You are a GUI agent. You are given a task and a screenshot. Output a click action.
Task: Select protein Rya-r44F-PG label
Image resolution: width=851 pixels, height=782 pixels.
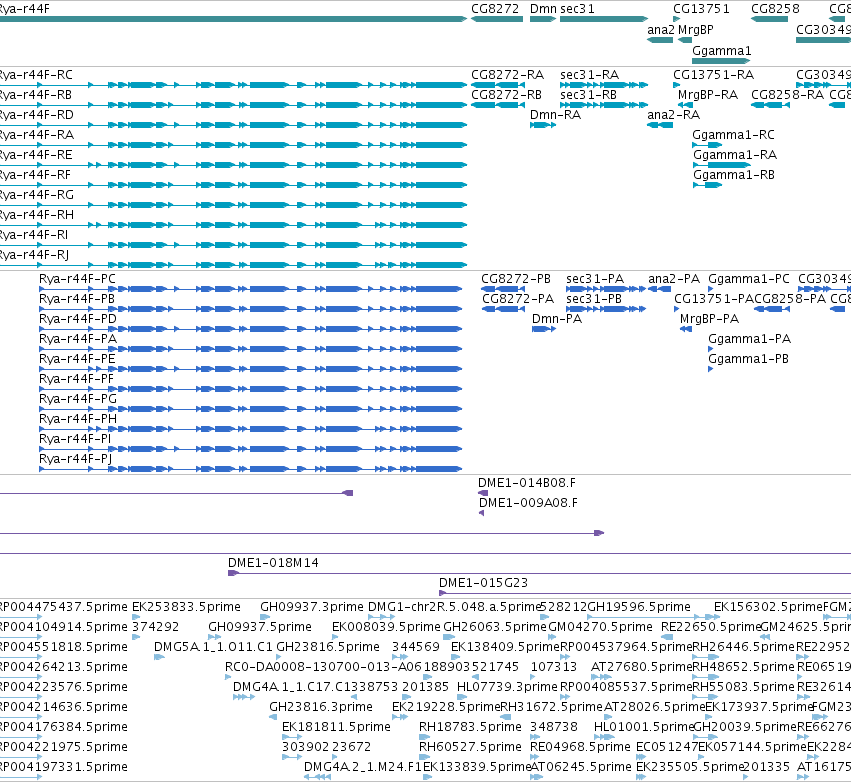click(x=78, y=399)
